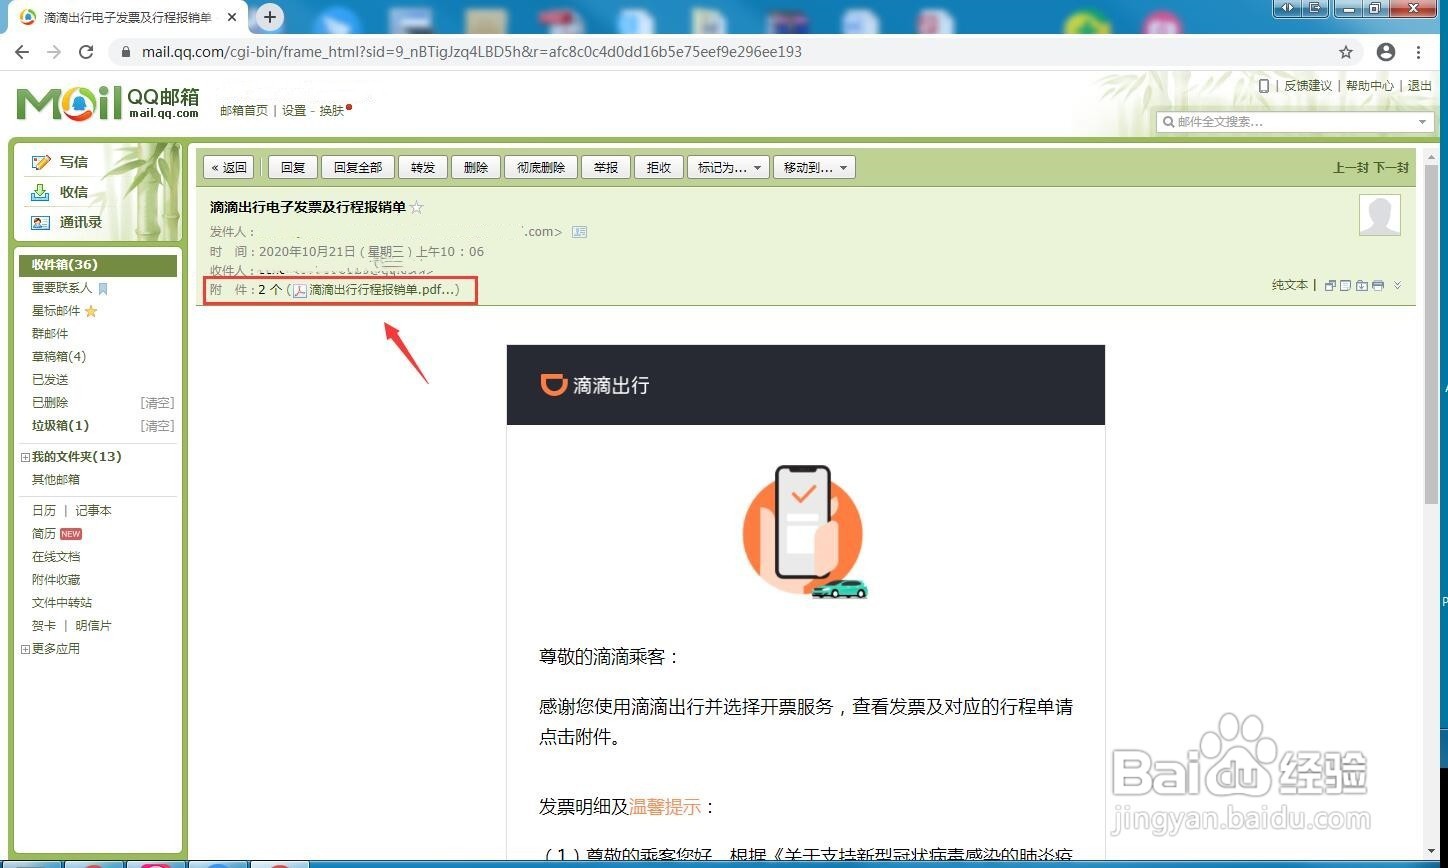Click the site lock icon in address bar
Viewport: 1448px width, 868px height.
(125, 52)
